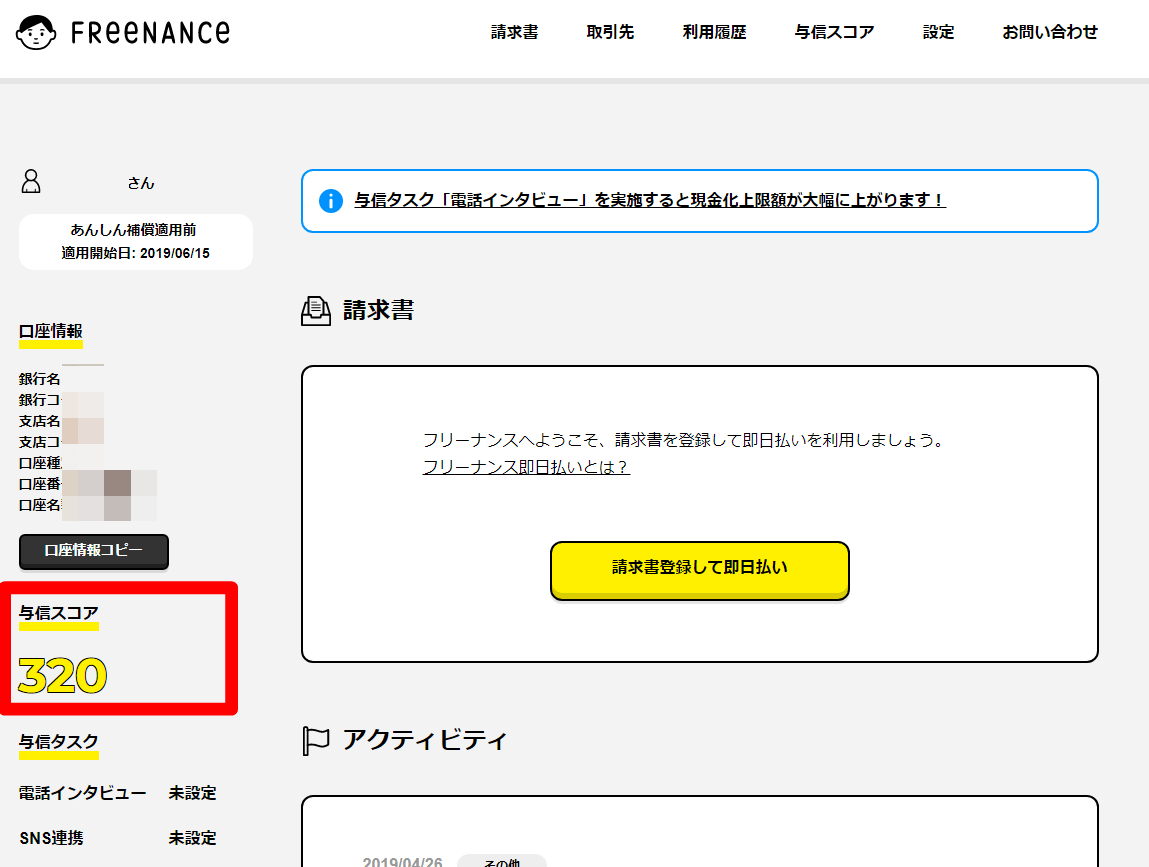Viewport: 1149px width, 867px height.
Task: Click the あんしん補償適用前 status text
Action: (x=133, y=230)
